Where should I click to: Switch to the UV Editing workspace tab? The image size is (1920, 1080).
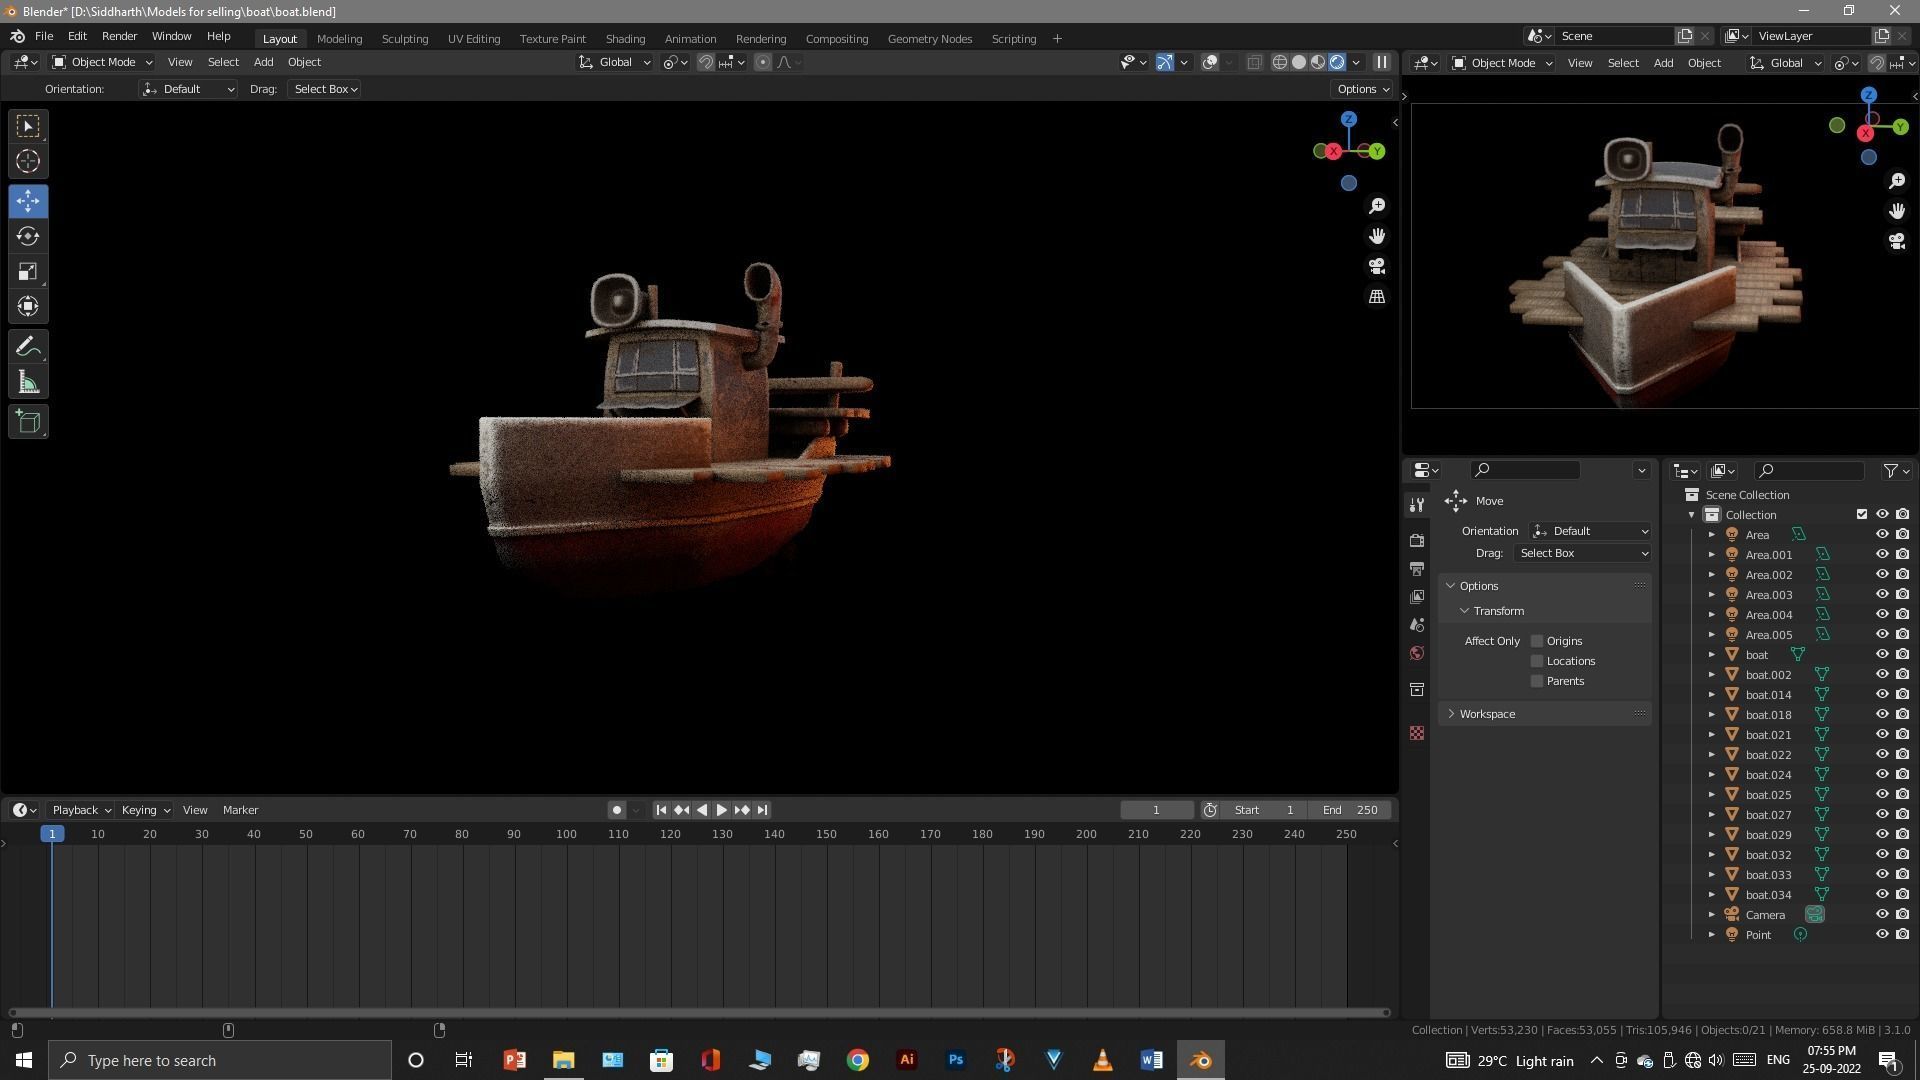click(x=474, y=38)
